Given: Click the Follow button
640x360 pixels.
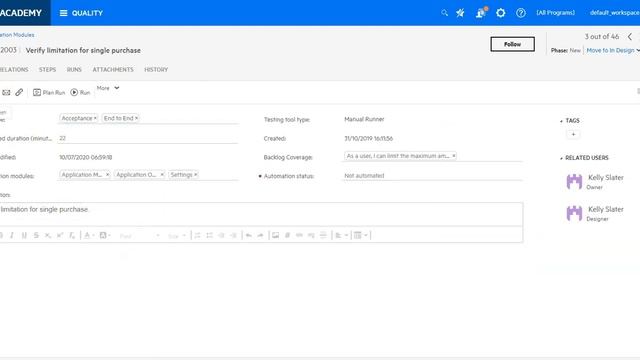Looking at the screenshot, I should pyautogui.click(x=513, y=44).
